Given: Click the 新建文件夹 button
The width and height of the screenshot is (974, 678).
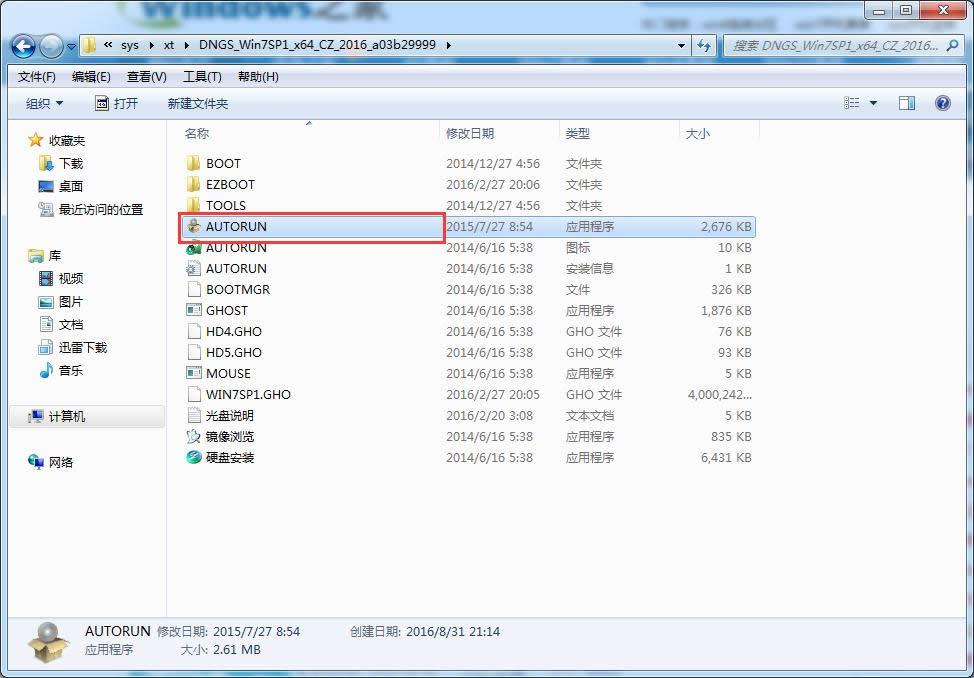Looking at the screenshot, I should (198, 102).
